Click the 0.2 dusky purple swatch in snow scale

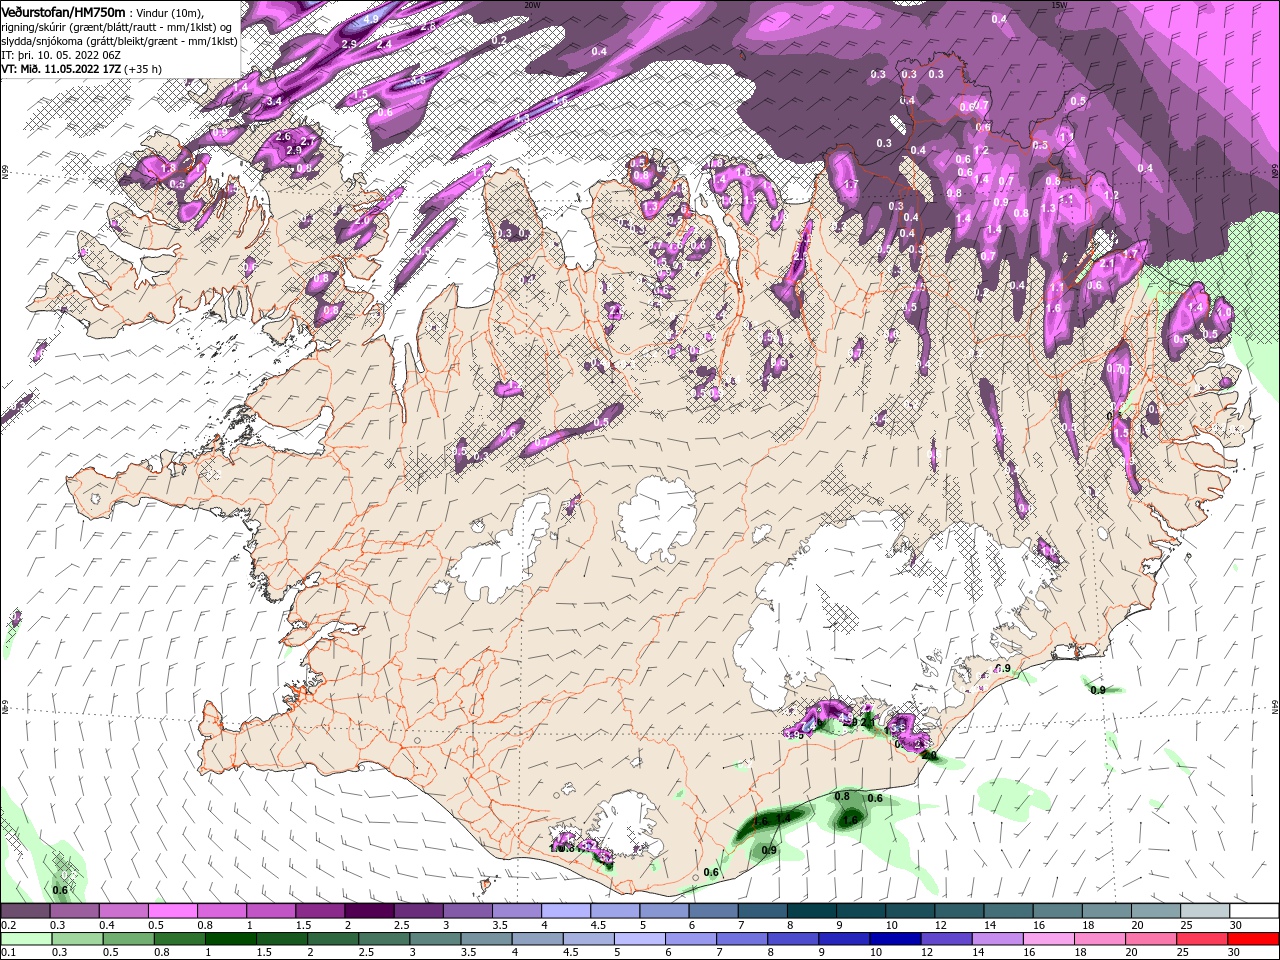(25, 911)
